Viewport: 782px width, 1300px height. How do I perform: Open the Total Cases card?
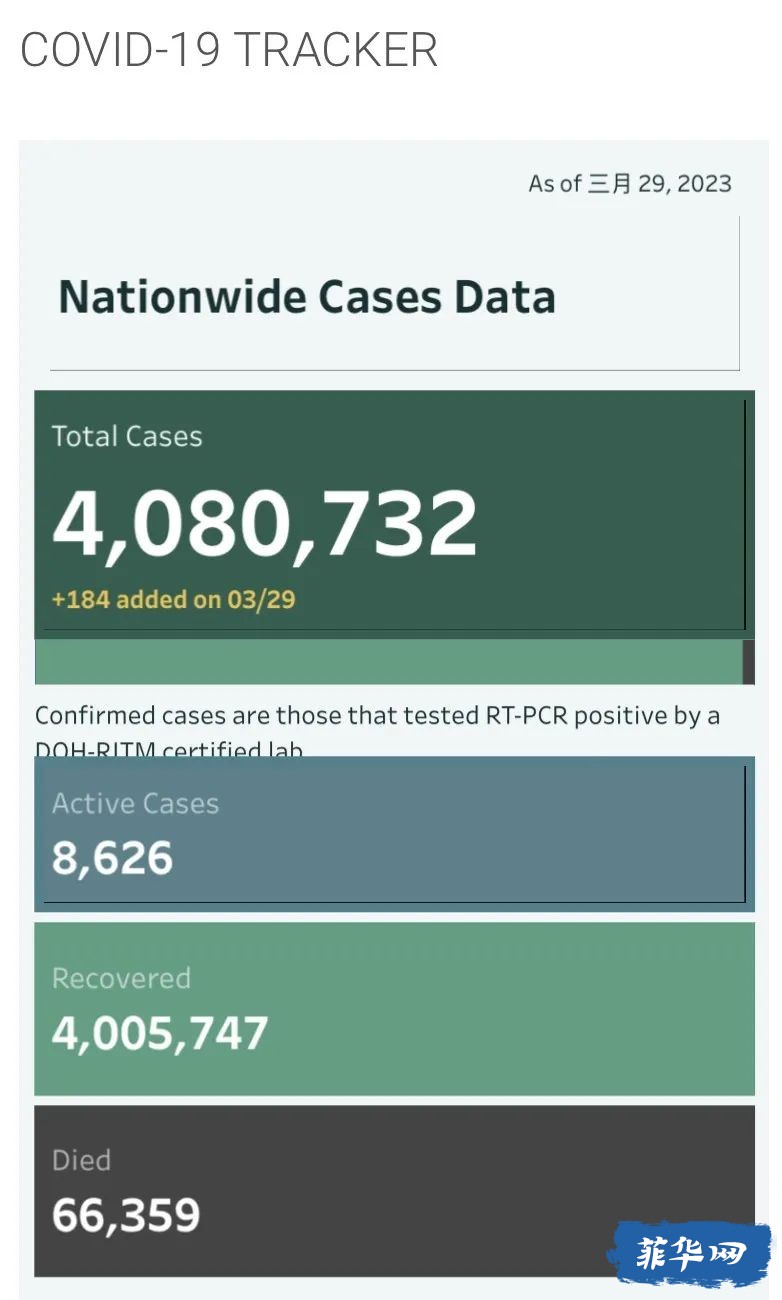pyautogui.click(x=394, y=514)
